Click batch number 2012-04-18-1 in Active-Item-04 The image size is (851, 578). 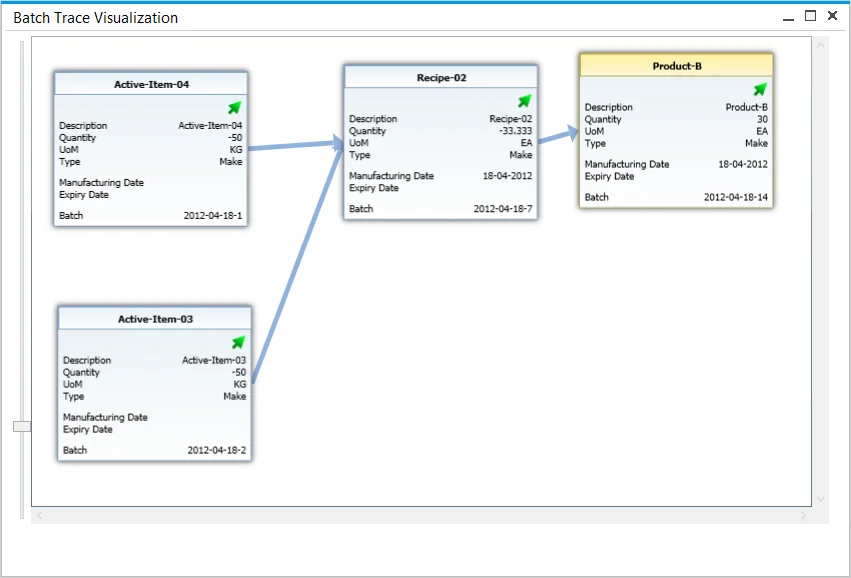coord(212,216)
